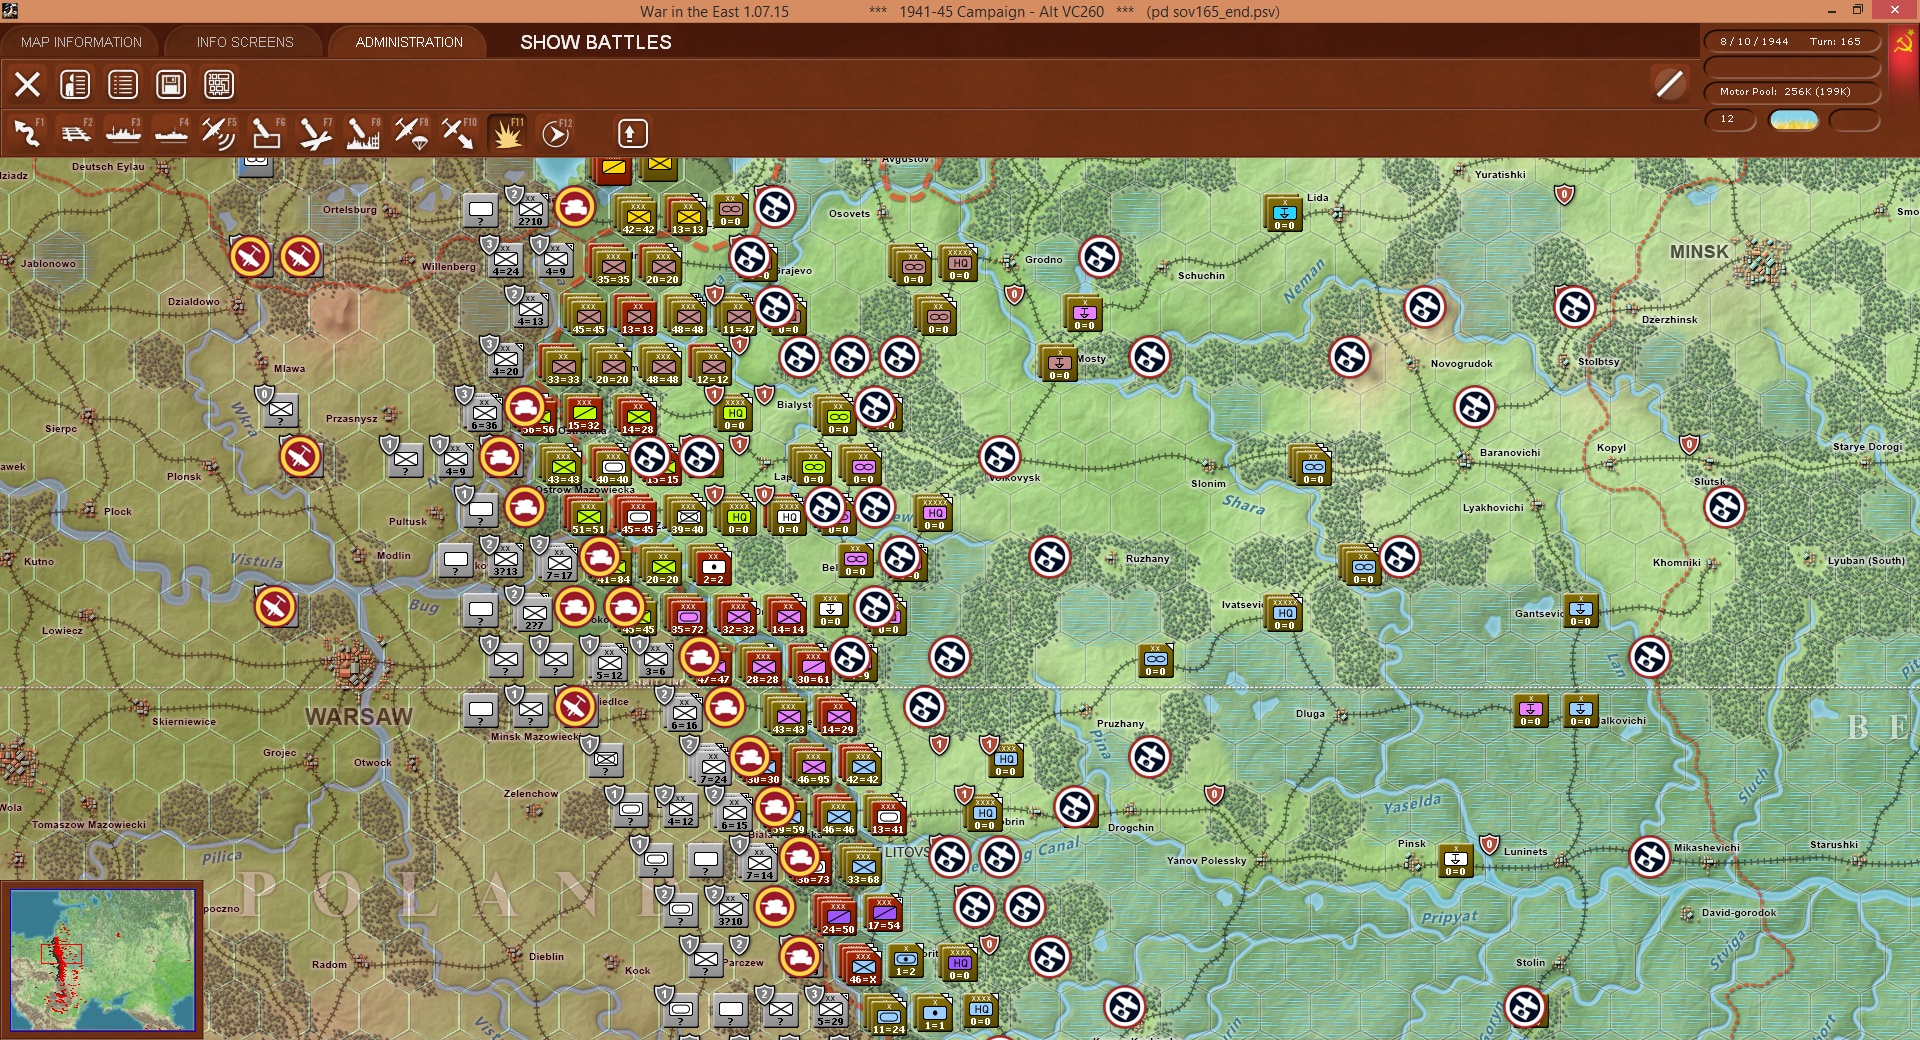Click the Novogrudok town label
This screenshot has height=1040, width=1920.
pyautogui.click(x=1461, y=364)
